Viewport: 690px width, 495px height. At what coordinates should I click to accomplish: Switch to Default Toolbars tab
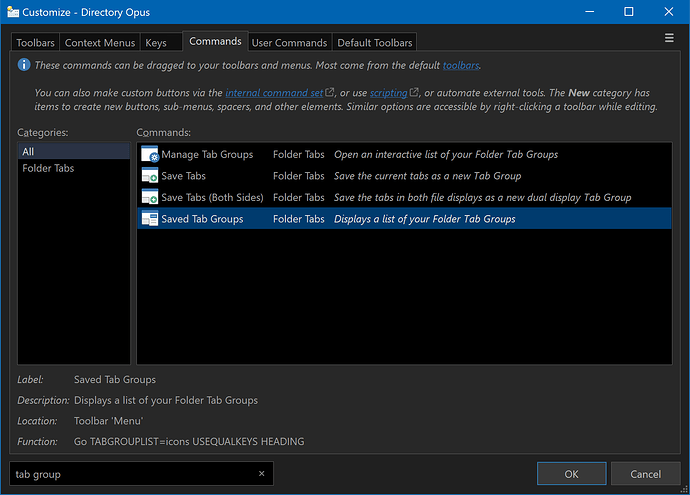(374, 43)
